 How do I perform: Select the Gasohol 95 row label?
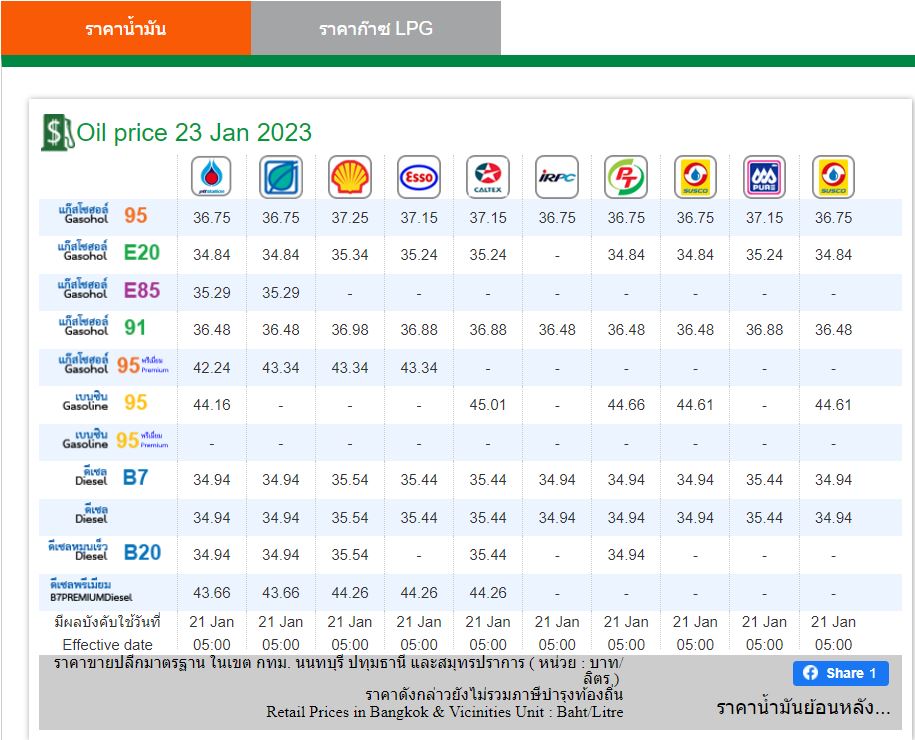click(x=103, y=215)
